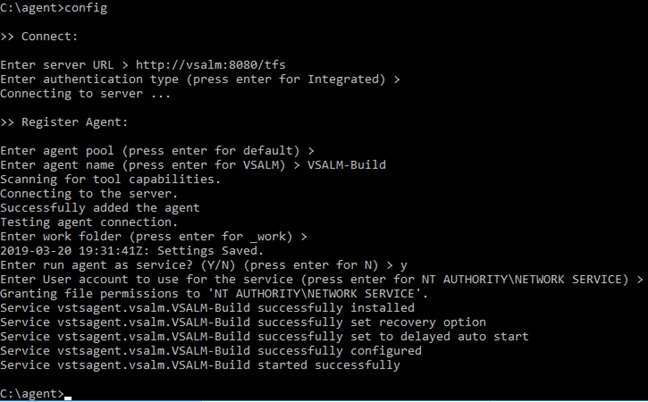This screenshot has height=402, width=648.
Task: Click the blinking cursor at C:\agent> prompt
Action: pos(68,398)
